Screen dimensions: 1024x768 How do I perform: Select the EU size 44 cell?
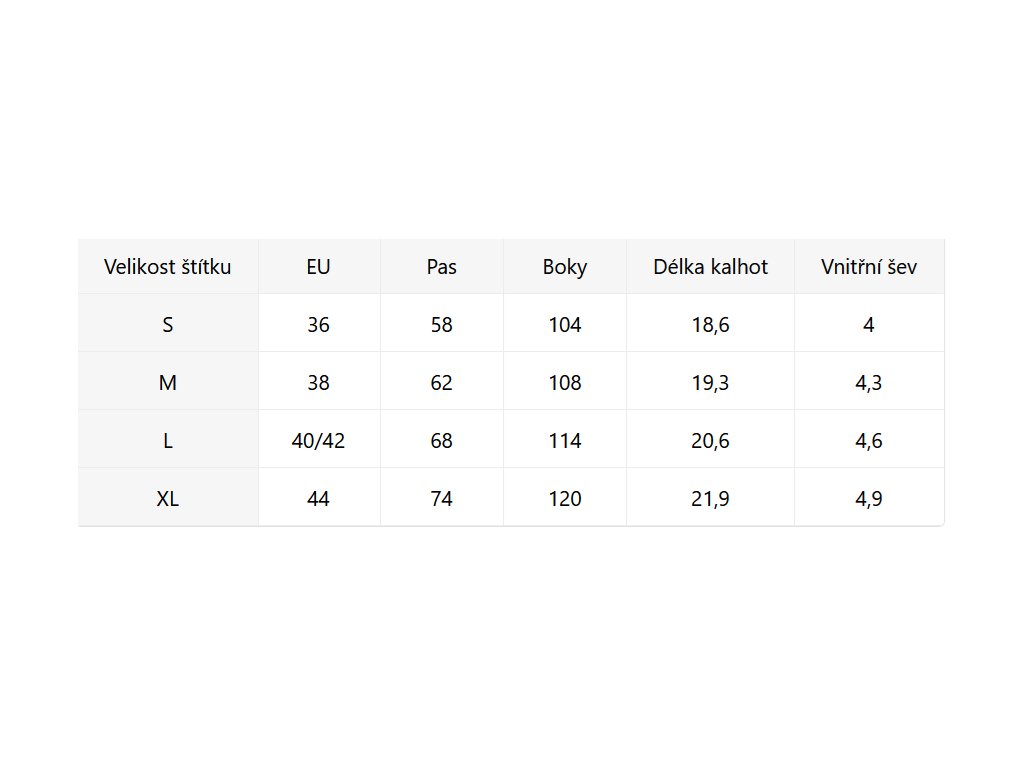(x=318, y=499)
